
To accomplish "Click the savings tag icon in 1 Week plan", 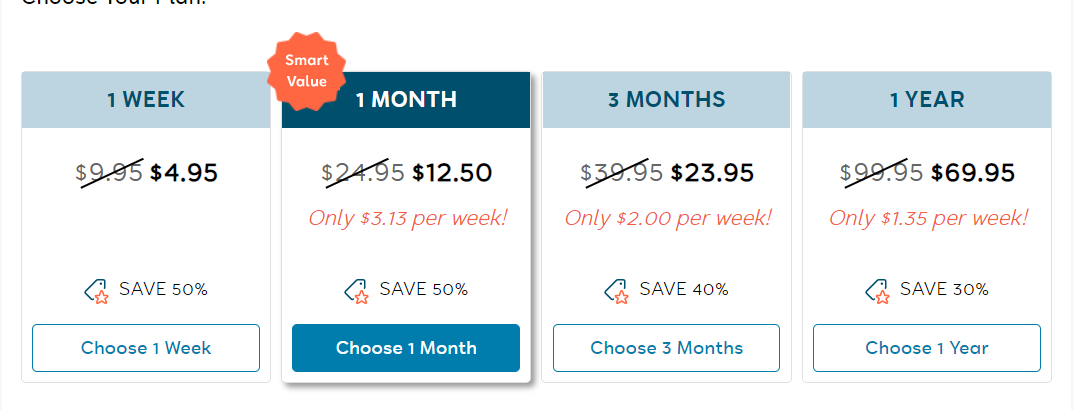I will point(97,291).
